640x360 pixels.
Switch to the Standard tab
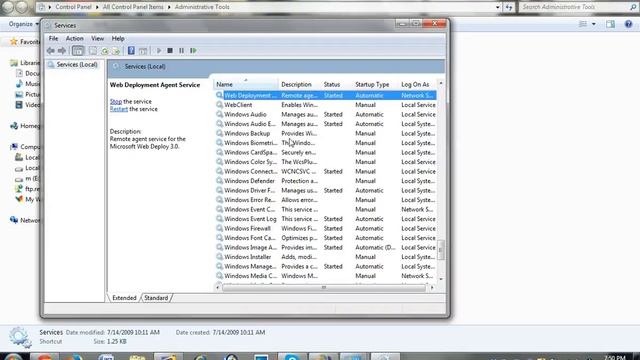pos(156,298)
